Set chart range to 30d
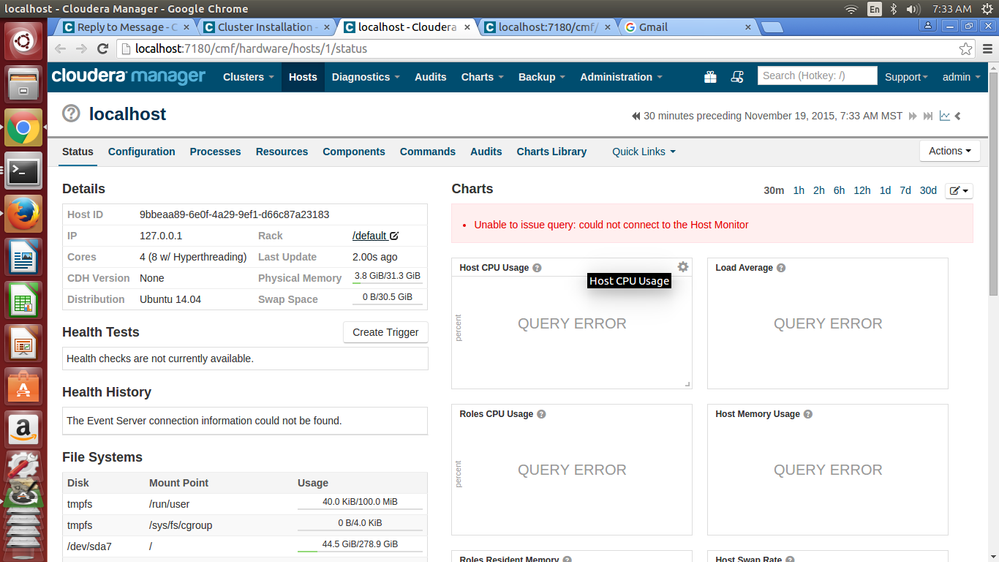The width and height of the screenshot is (999, 562). (928, 191)
